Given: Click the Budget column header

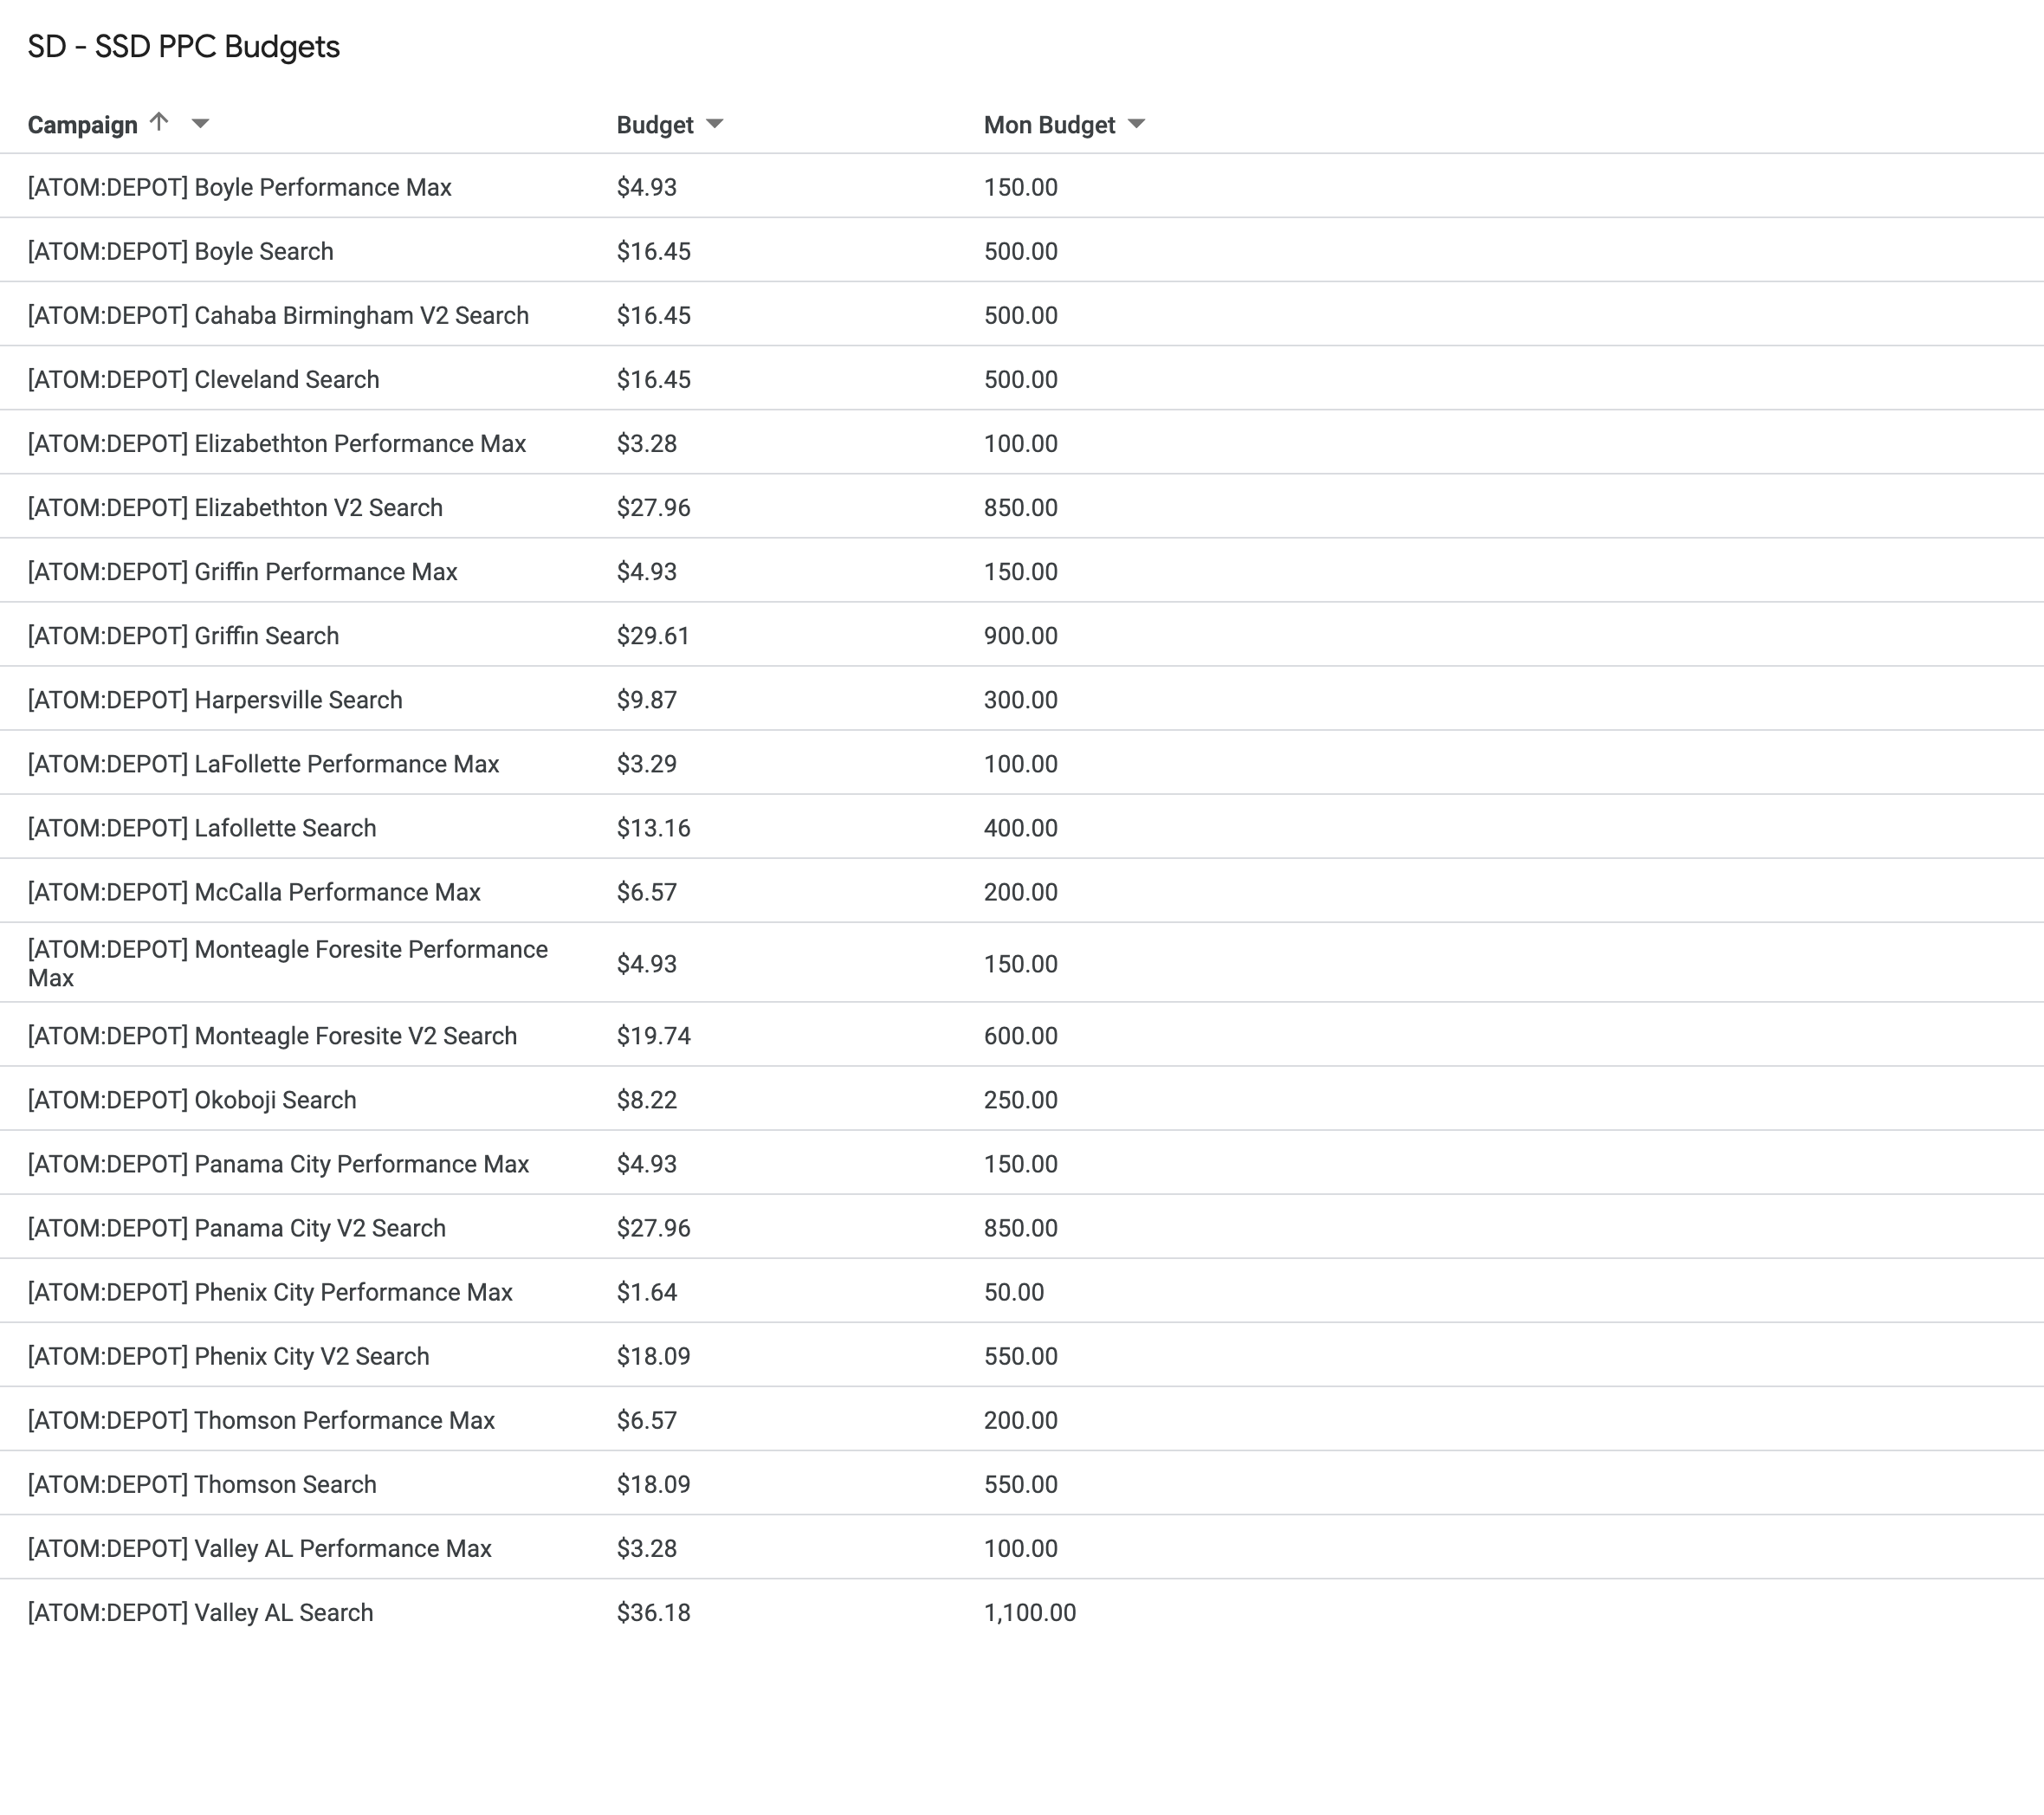Looking at the screenshot, I should coord(652,124).
